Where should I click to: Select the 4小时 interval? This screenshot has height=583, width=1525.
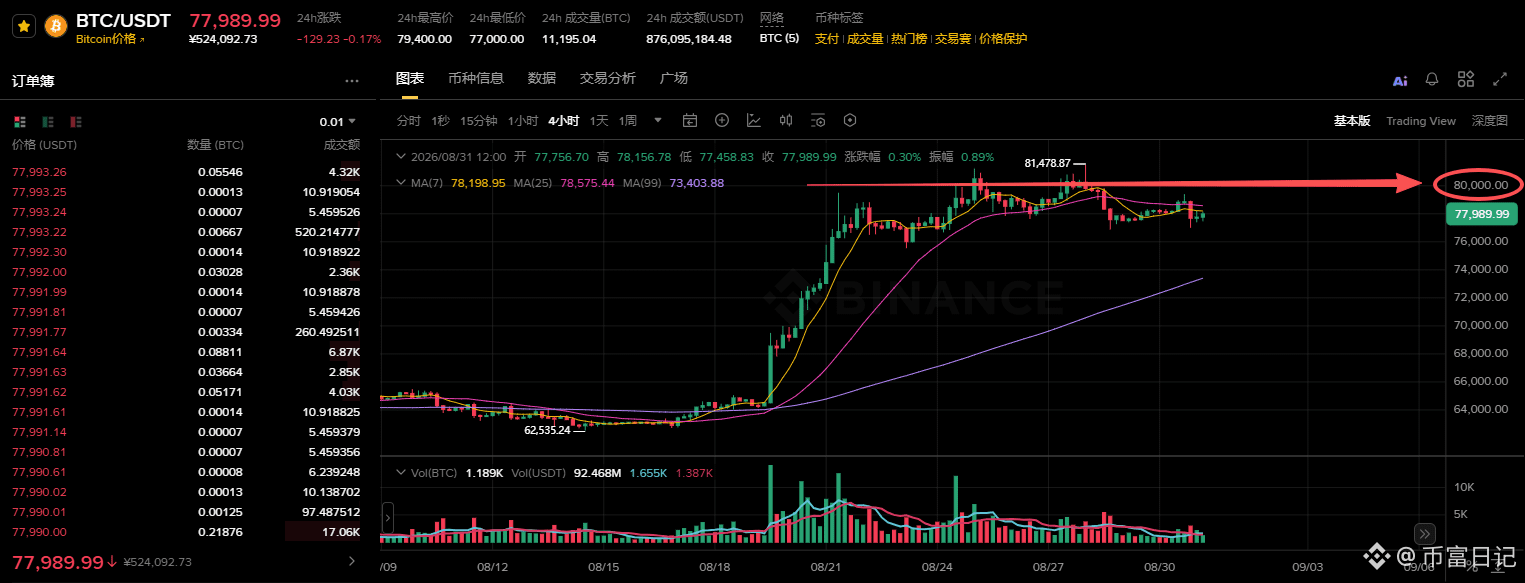[564, 121]
